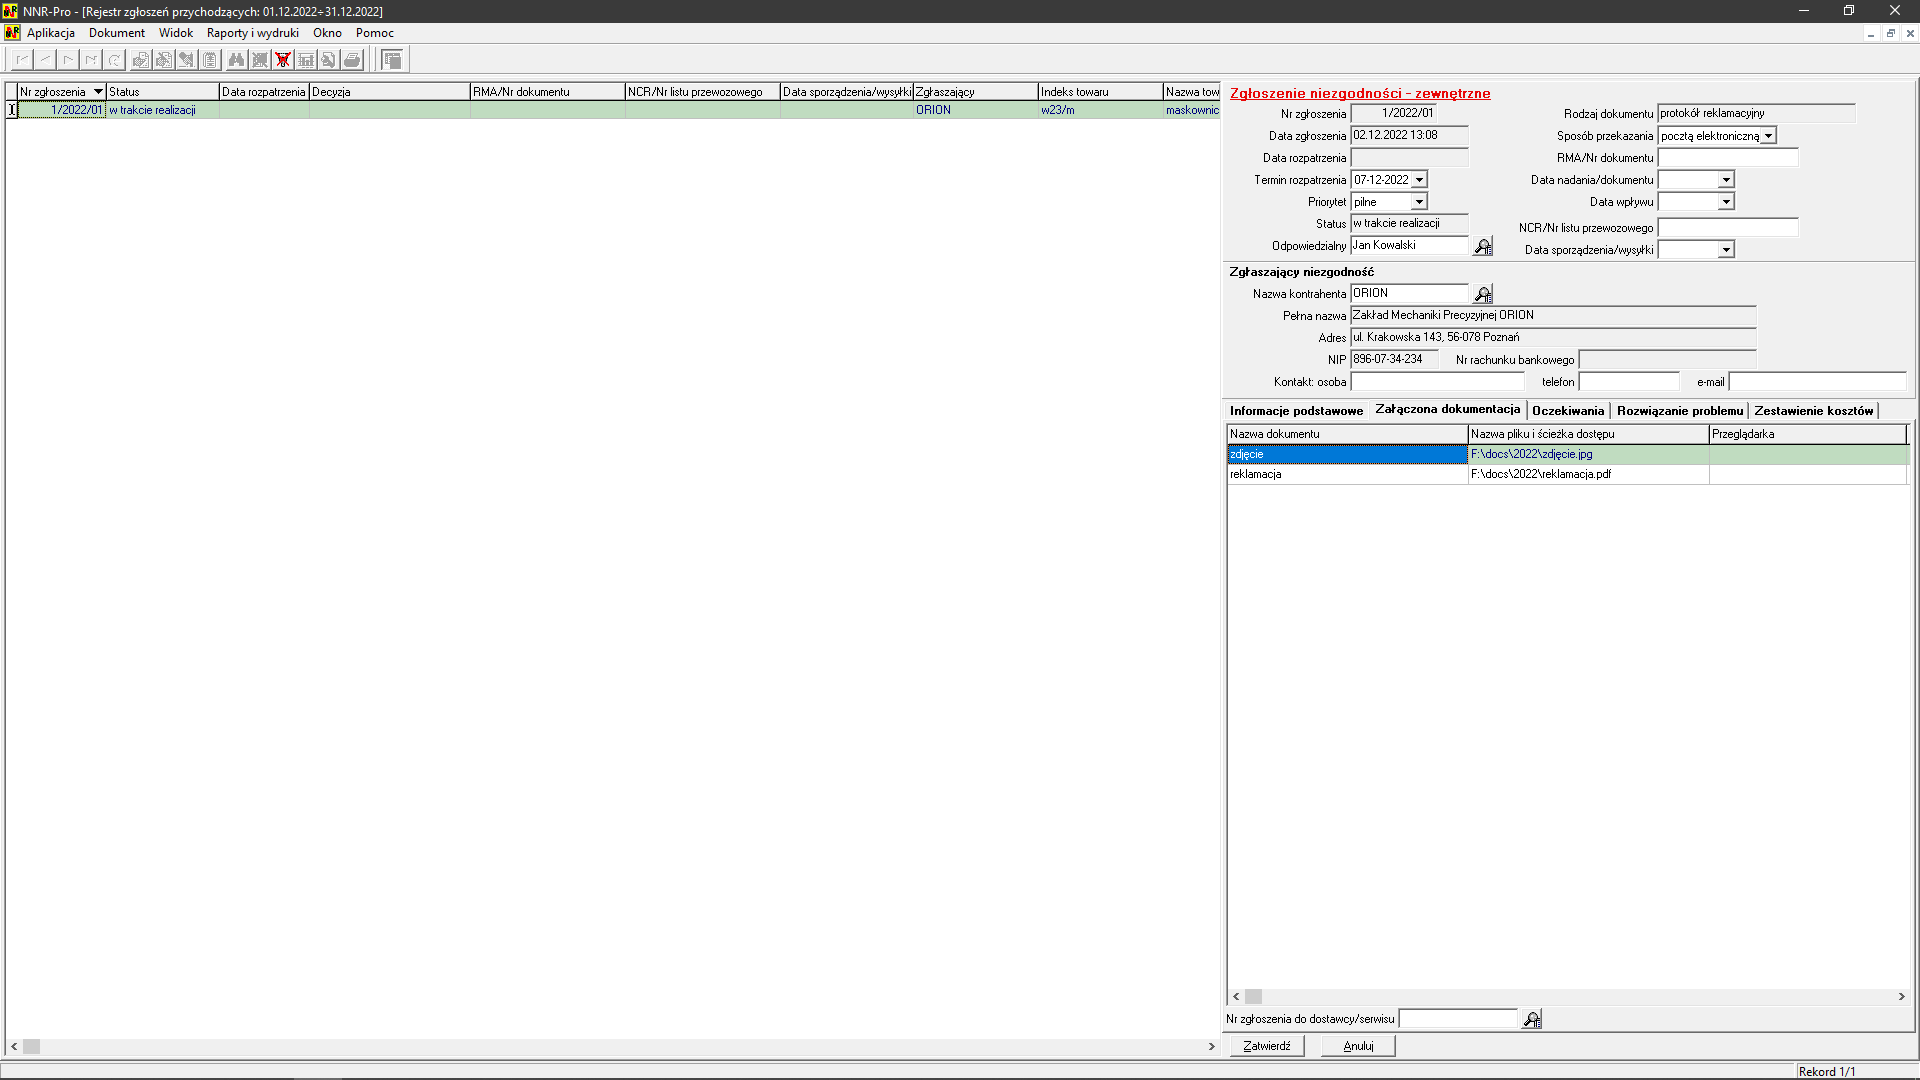Toggle the window layout panel icon
Viewport: 1920px width, 1080px height.
[x=393, y=60]
